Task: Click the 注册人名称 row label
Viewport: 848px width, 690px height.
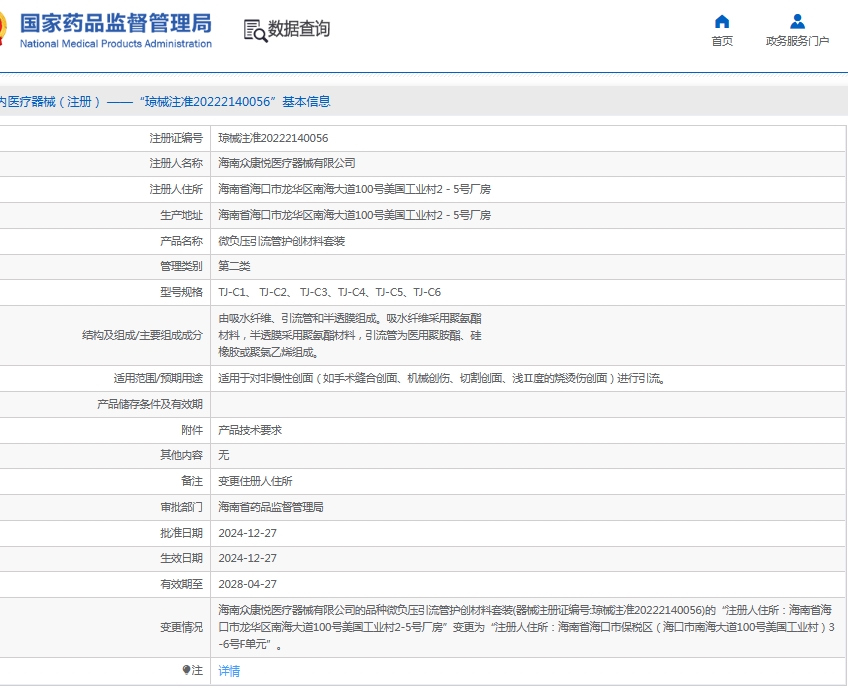Action: (x=176, y=163)
